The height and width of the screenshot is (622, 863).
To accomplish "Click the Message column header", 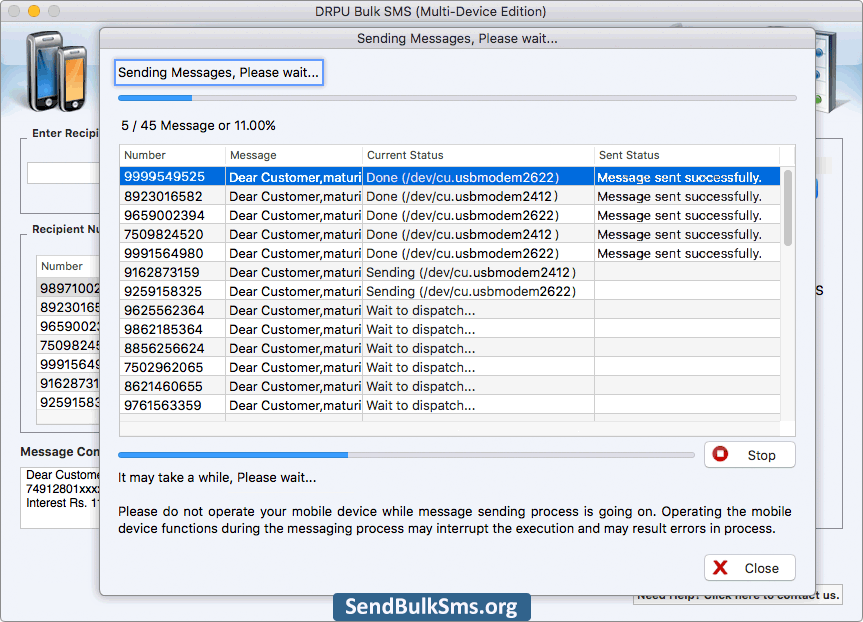I will (x=294, y=155).
